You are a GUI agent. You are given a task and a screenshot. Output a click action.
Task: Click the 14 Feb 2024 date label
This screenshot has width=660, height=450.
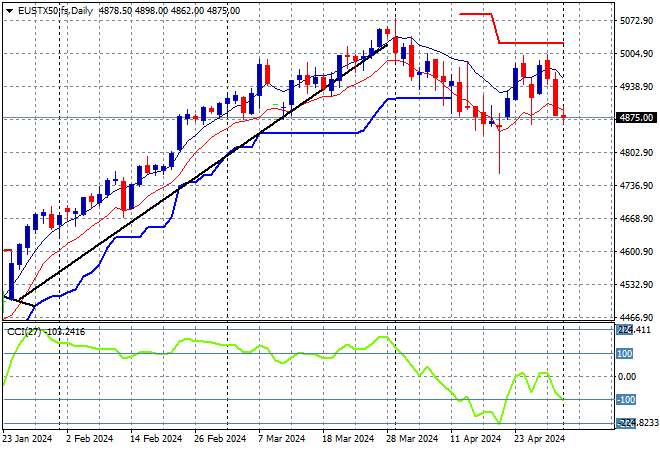[156, 439]
